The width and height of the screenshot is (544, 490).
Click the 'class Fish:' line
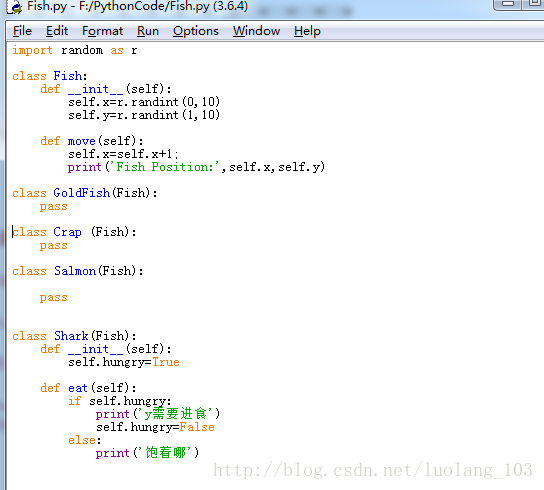[x=50, y=76]
